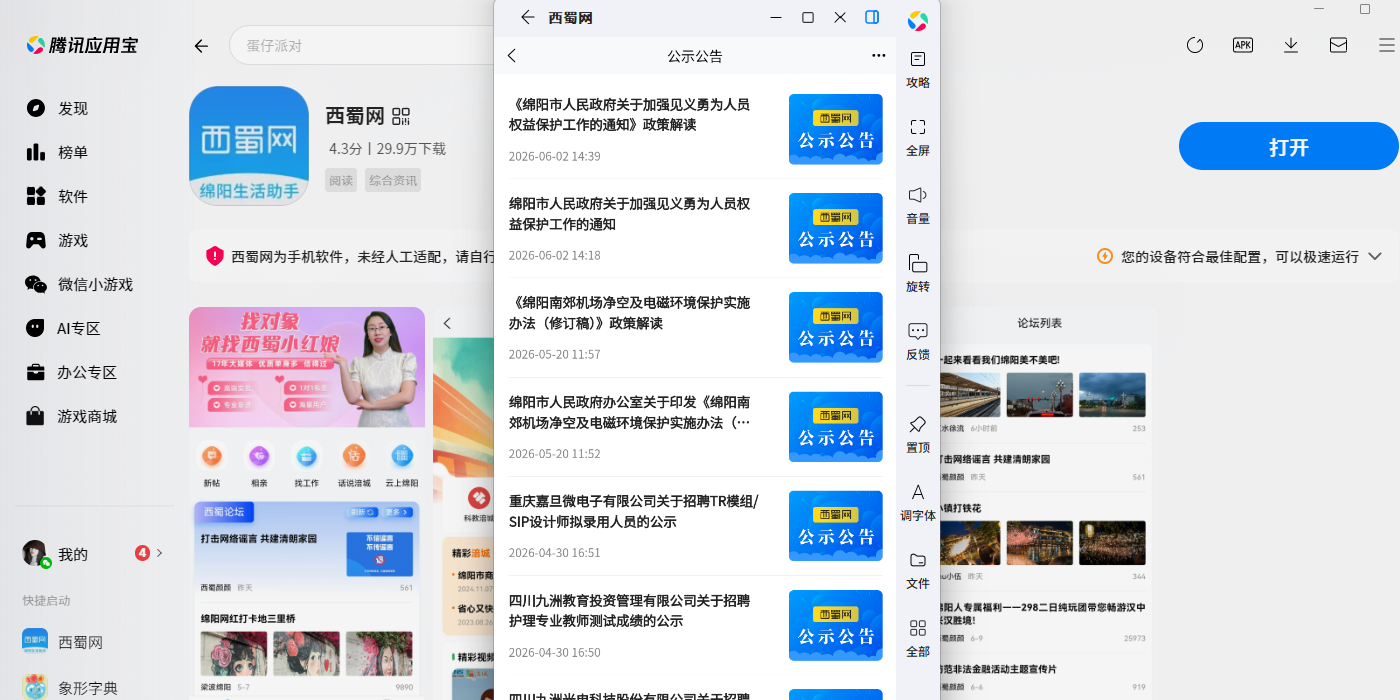This screenshot has width=1400, height=700.
Task: Open 论坛列表 screenshot preview
Action: pos(1046,505)
